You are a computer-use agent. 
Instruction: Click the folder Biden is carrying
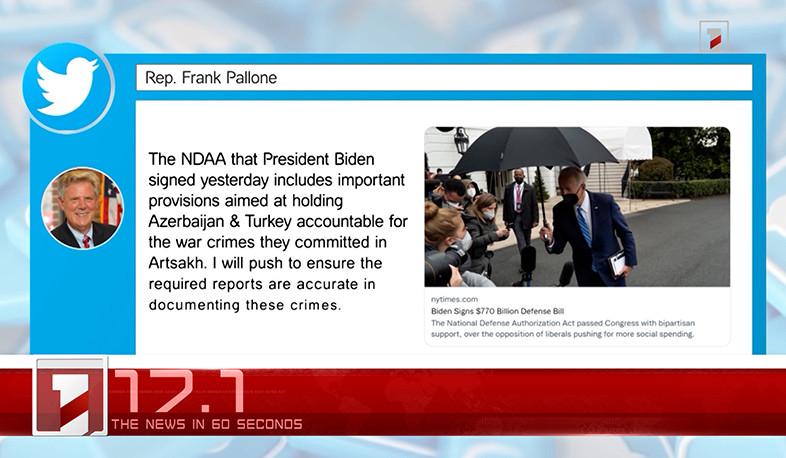[x=617, y=264]
